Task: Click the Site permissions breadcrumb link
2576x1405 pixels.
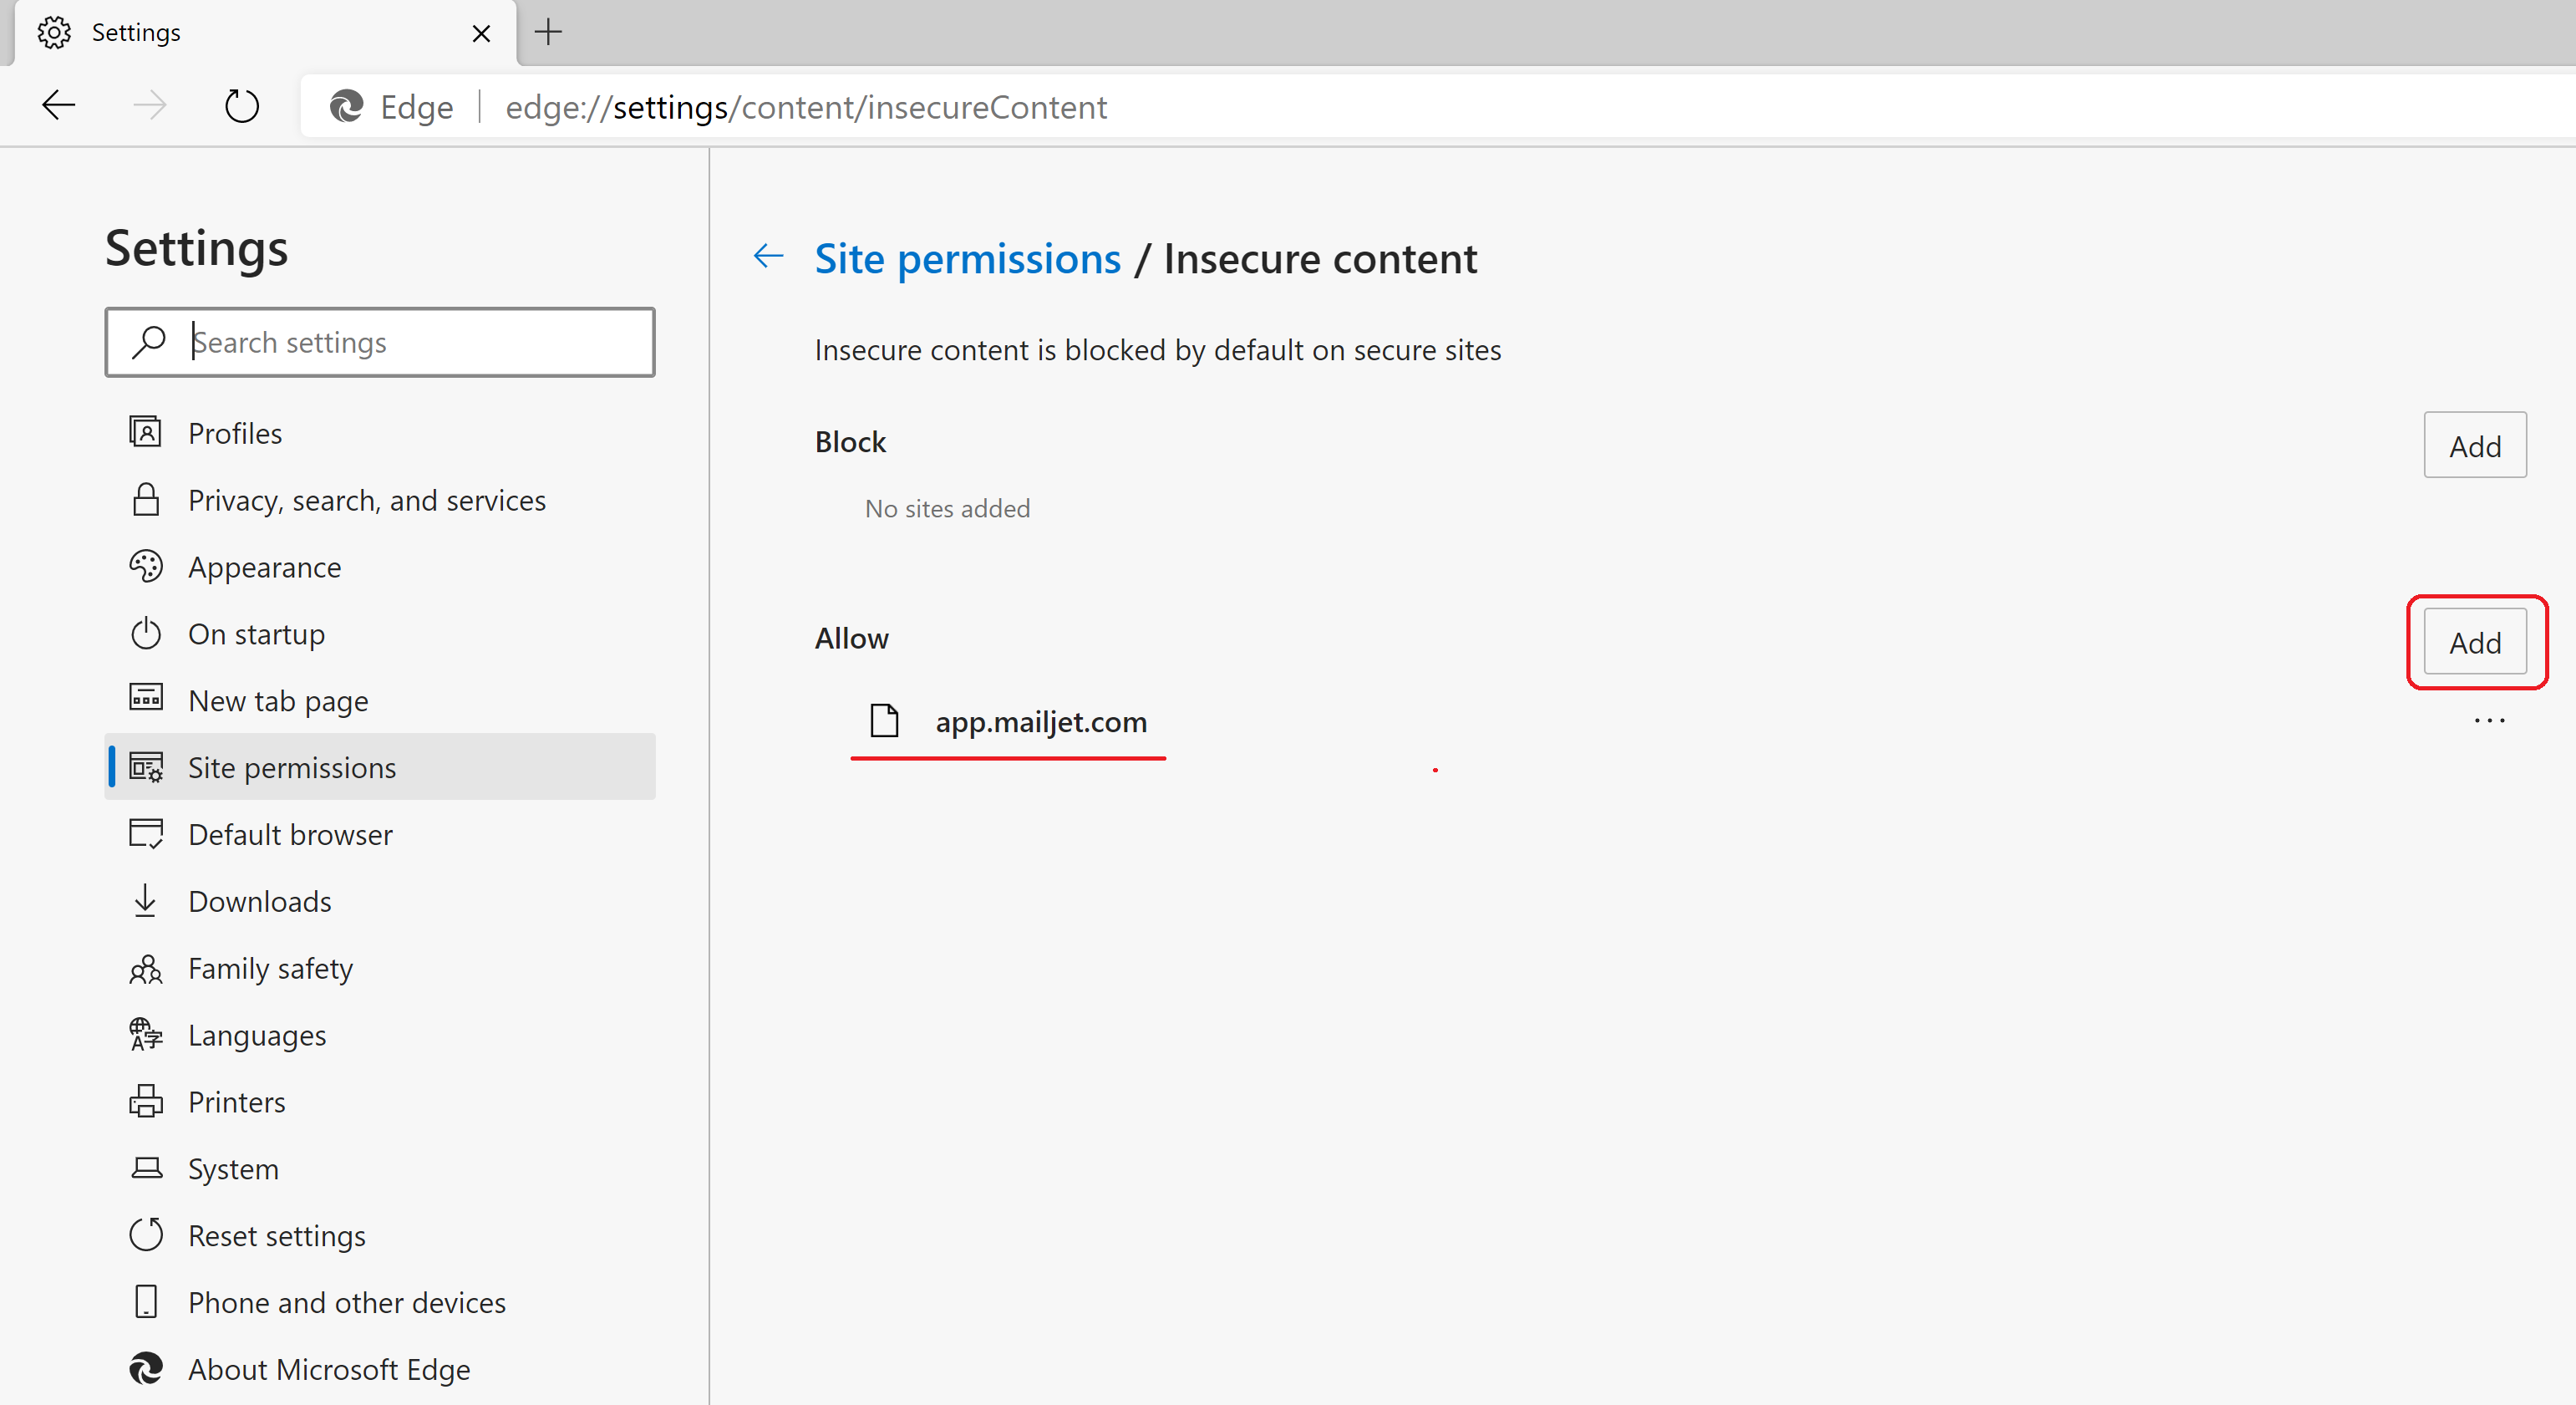Action: click(967, 259)
